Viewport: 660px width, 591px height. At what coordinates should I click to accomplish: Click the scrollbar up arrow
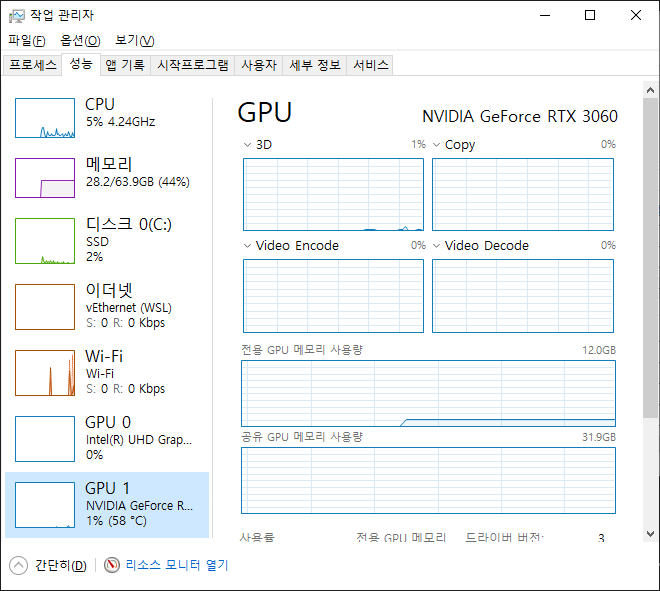point(650,90)
